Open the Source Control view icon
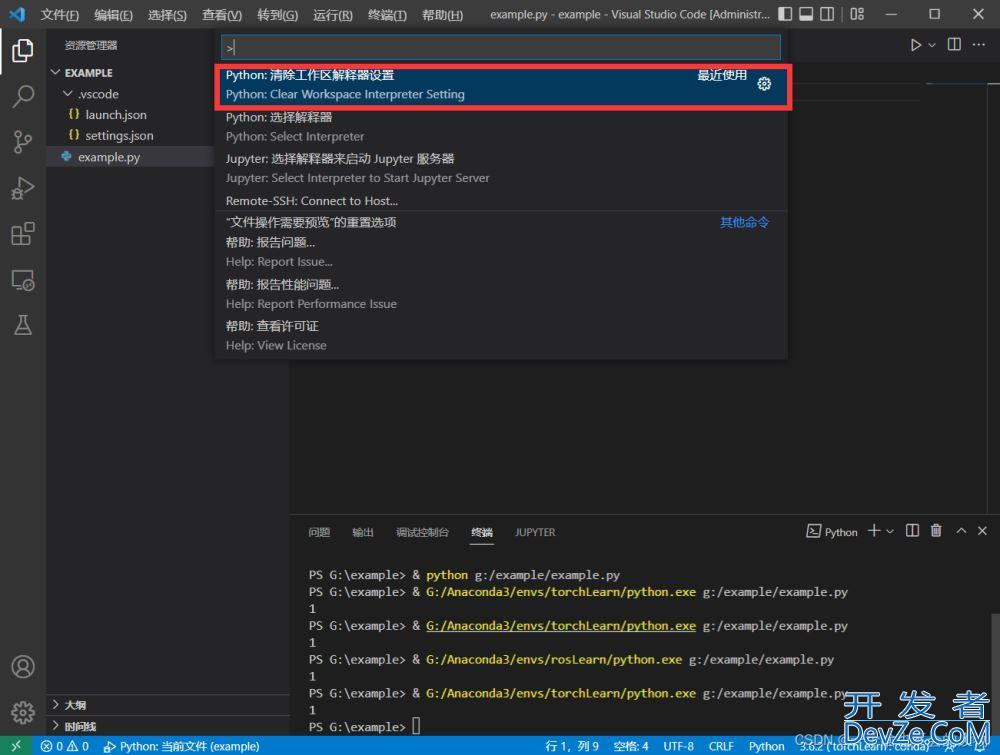1000x755 pixels. pos(23,142)
